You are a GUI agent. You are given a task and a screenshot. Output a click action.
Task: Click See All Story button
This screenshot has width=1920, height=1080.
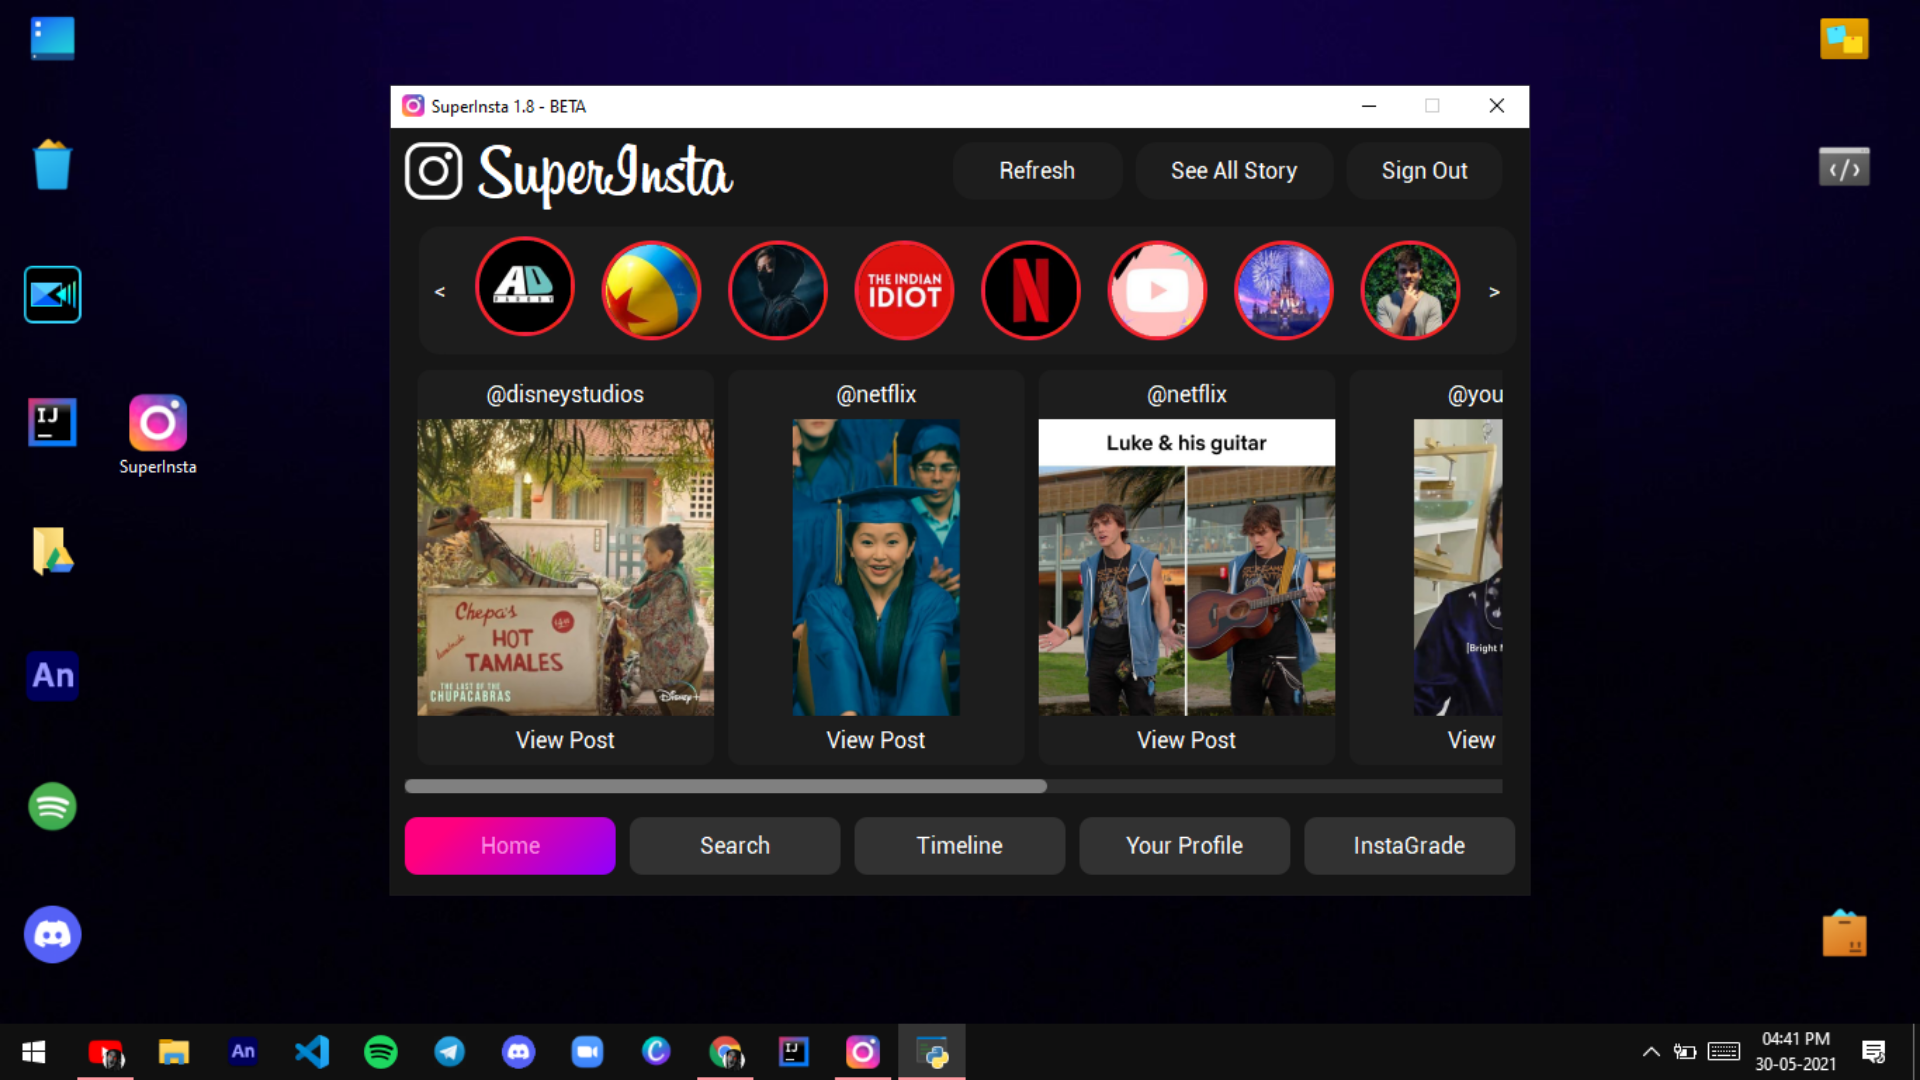click(x=1233, y=171)
